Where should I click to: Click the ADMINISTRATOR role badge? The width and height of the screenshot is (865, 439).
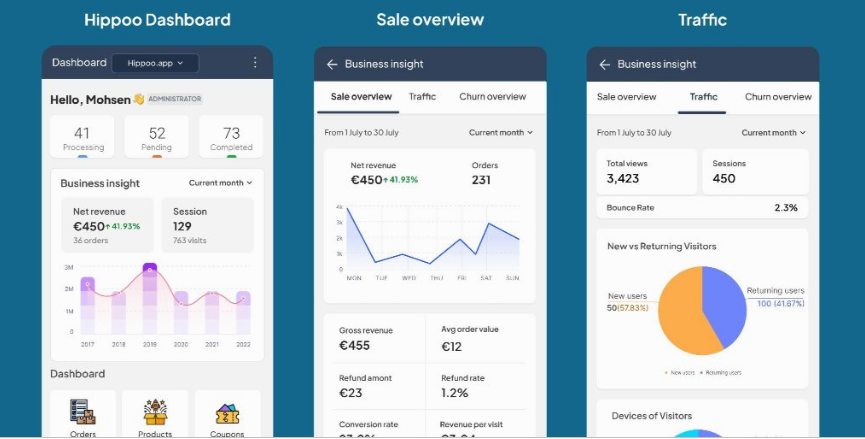(x=174, y=99)
